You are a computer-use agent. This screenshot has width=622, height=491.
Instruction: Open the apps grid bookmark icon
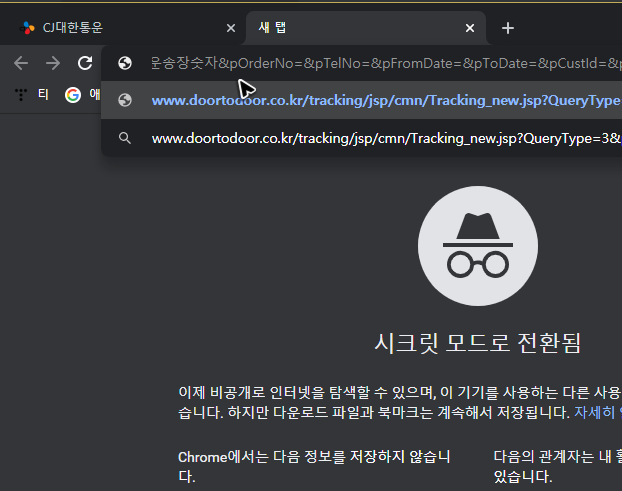(x=21, y=94)
